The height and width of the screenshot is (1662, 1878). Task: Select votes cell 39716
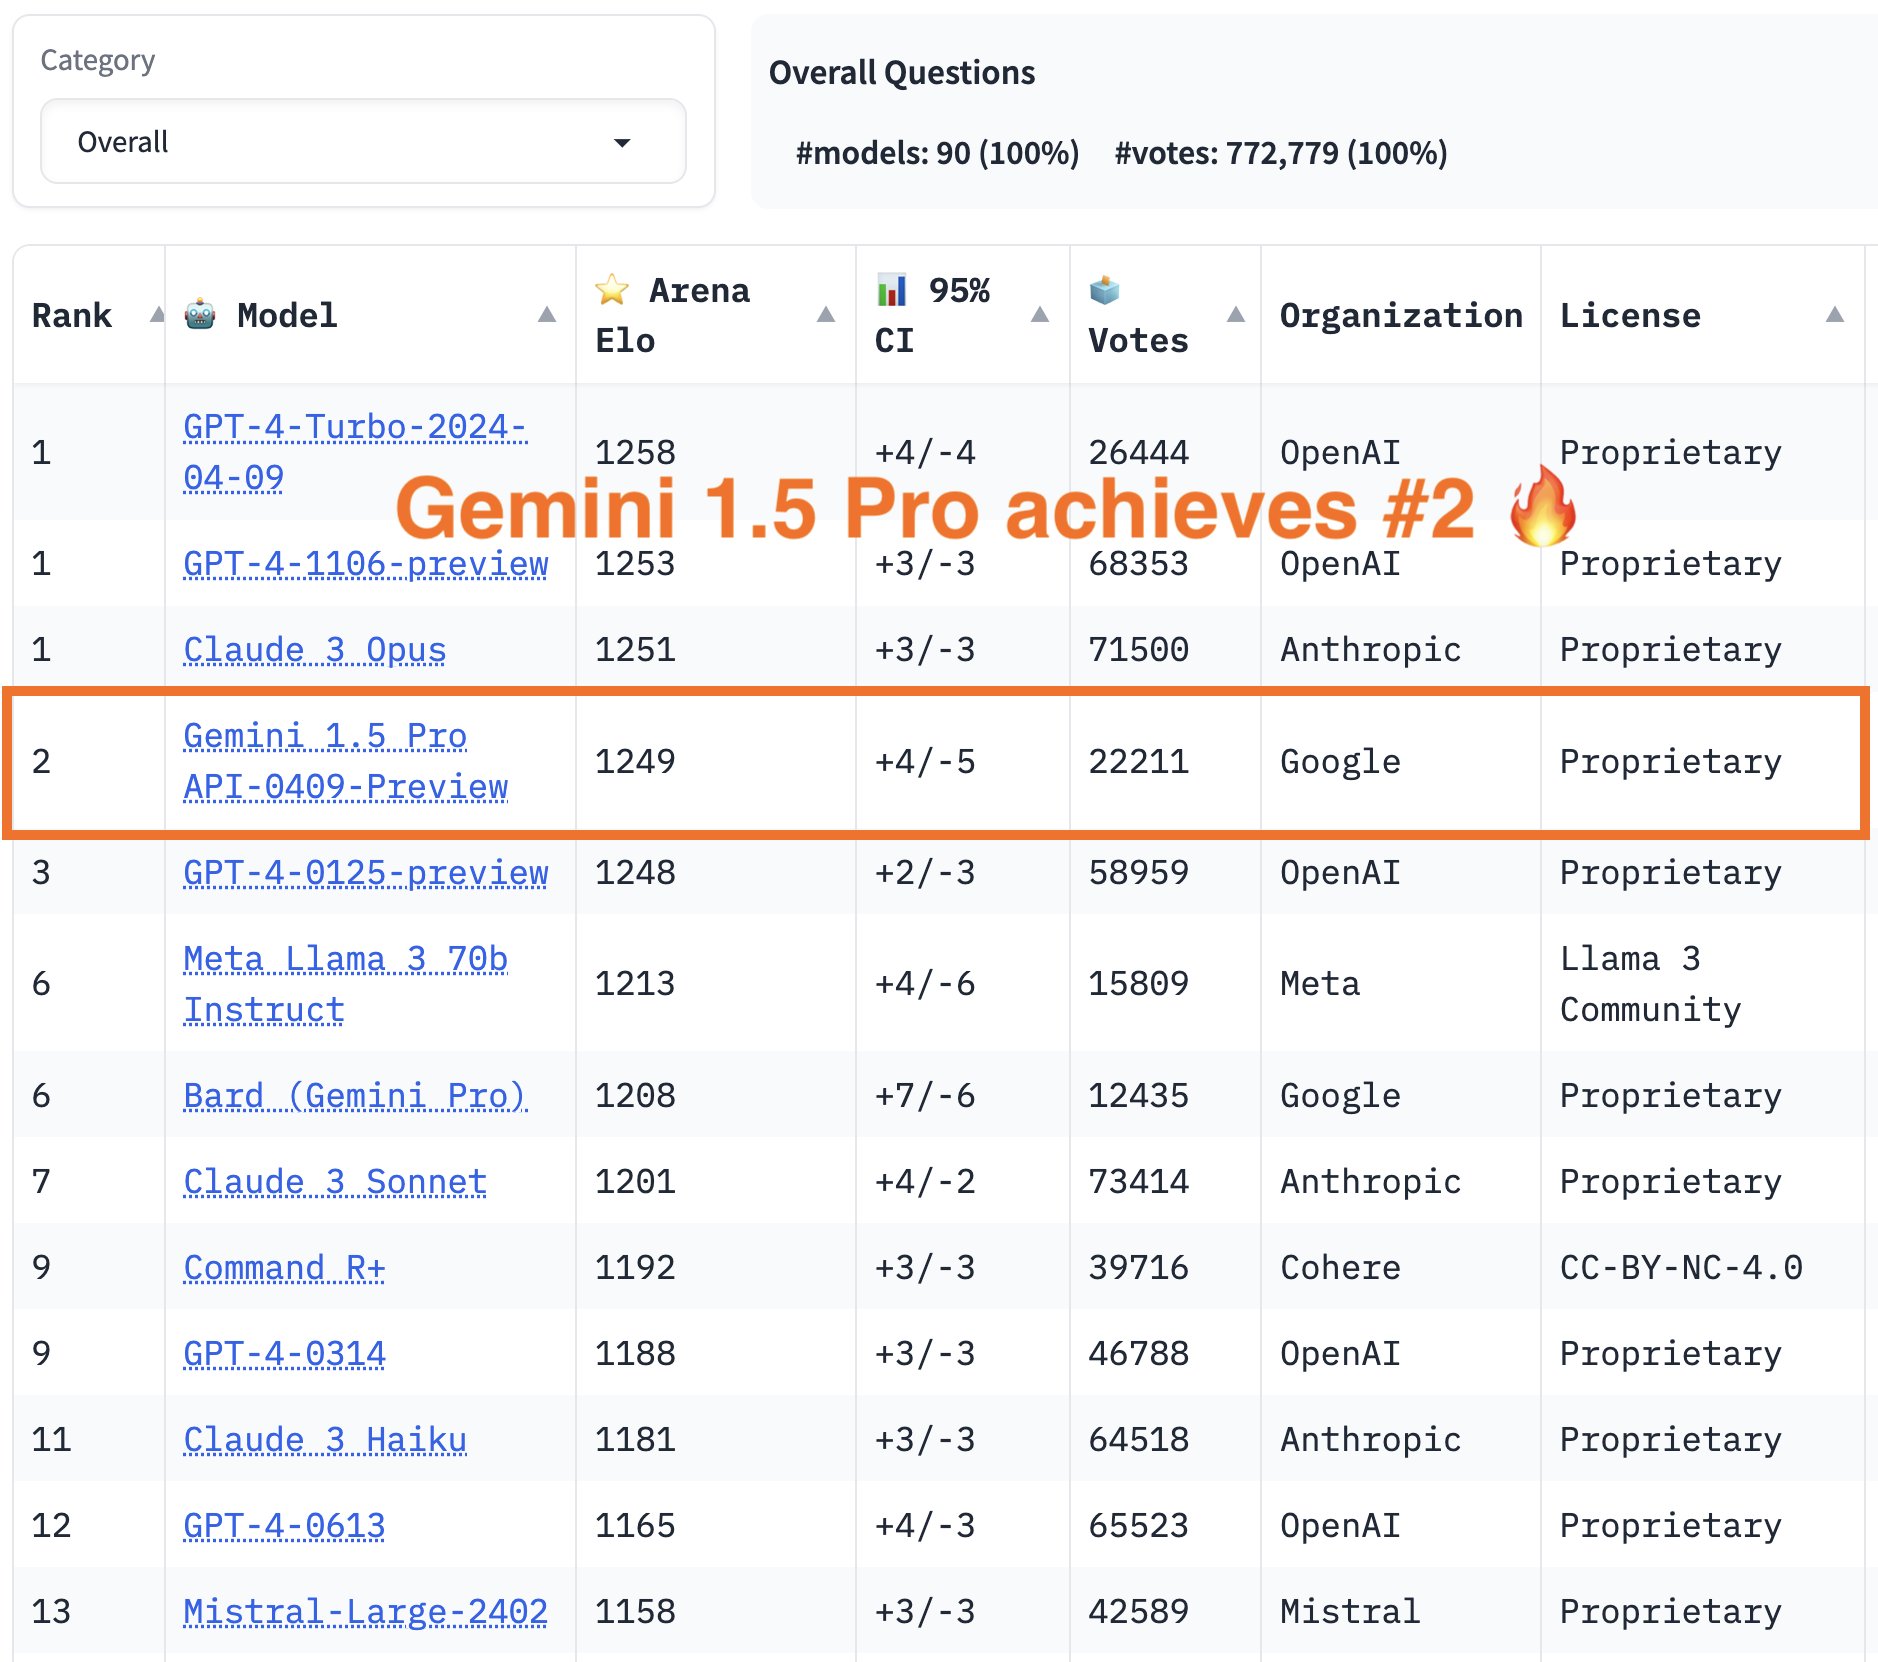1139,1267
